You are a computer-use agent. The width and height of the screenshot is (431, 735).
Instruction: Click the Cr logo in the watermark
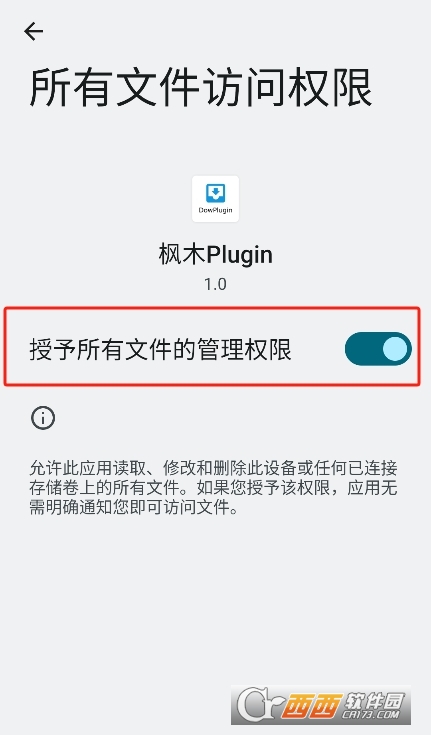(259, 705)
